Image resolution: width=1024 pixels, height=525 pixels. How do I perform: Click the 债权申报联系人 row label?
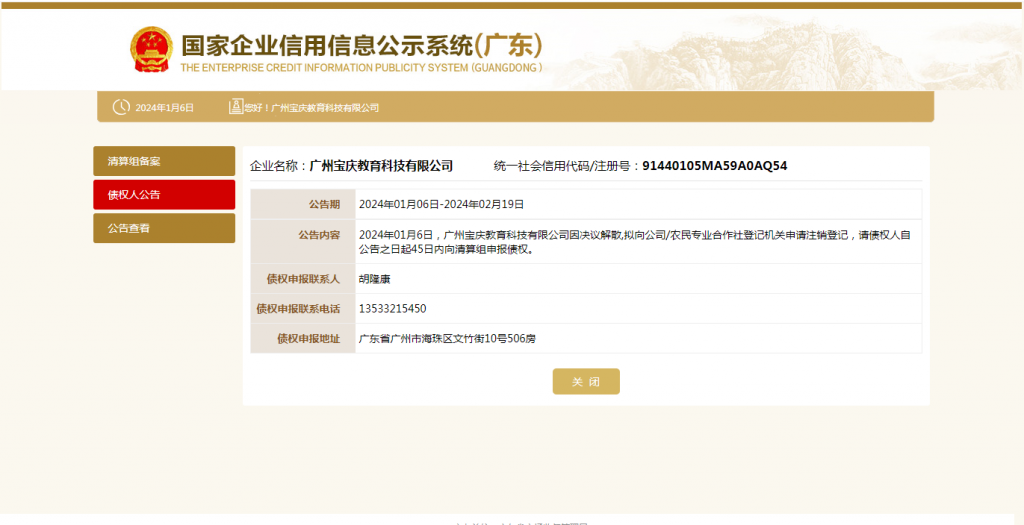(x=303, y=279)
